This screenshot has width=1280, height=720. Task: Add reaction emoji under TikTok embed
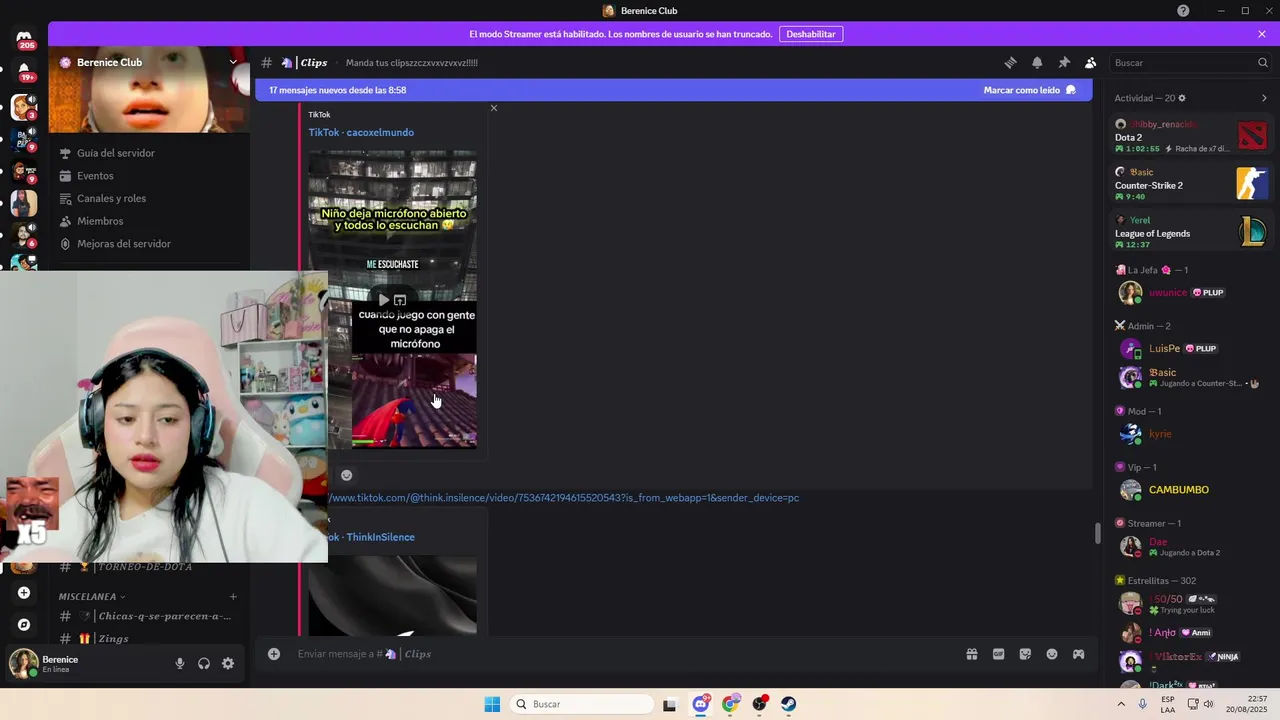[346, 475]
